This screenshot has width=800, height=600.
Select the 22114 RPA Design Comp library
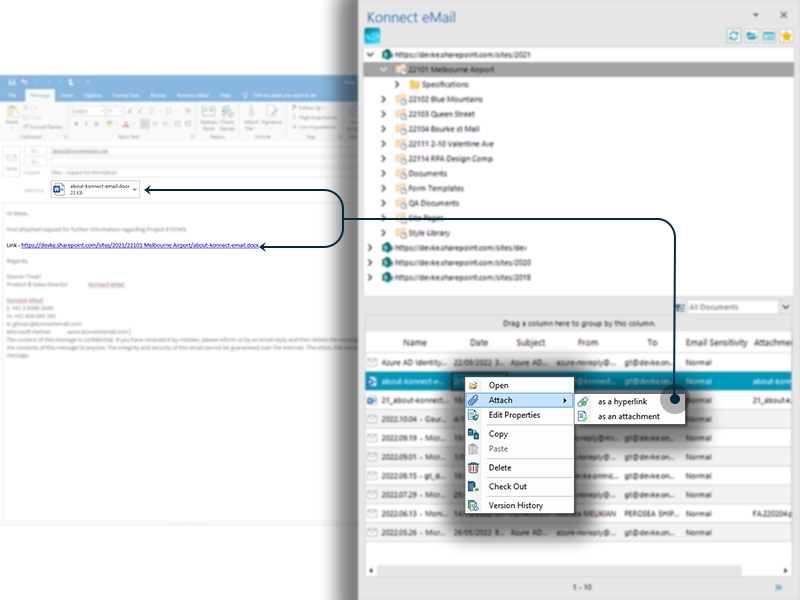(x=450, y=159)
